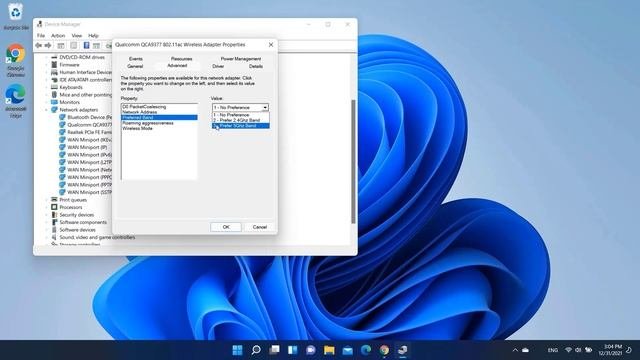Click the Wi-Fi icon in system tray
The width and height of the screenshot is (640, 360).
(568, 350)
